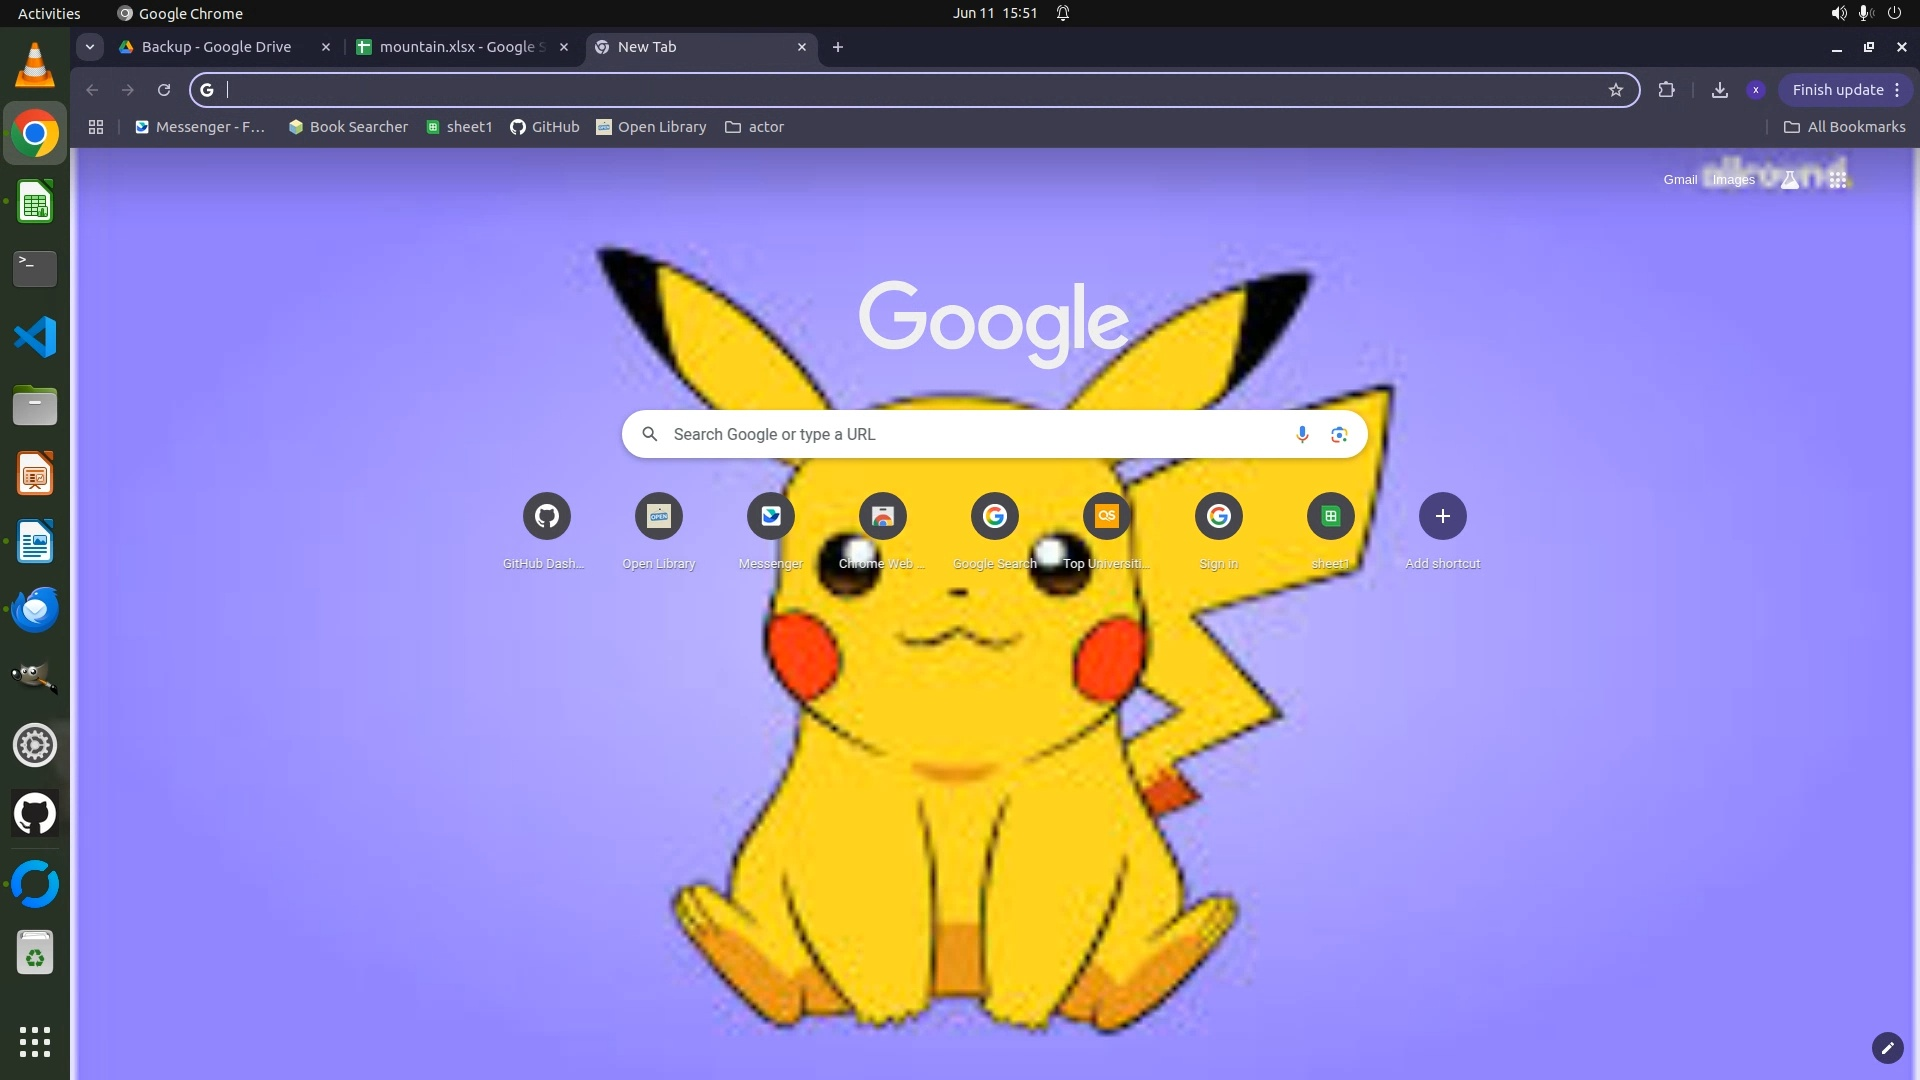
Task: Open GitHub Dashboard shortcut tile
Action: click(546, 516)
